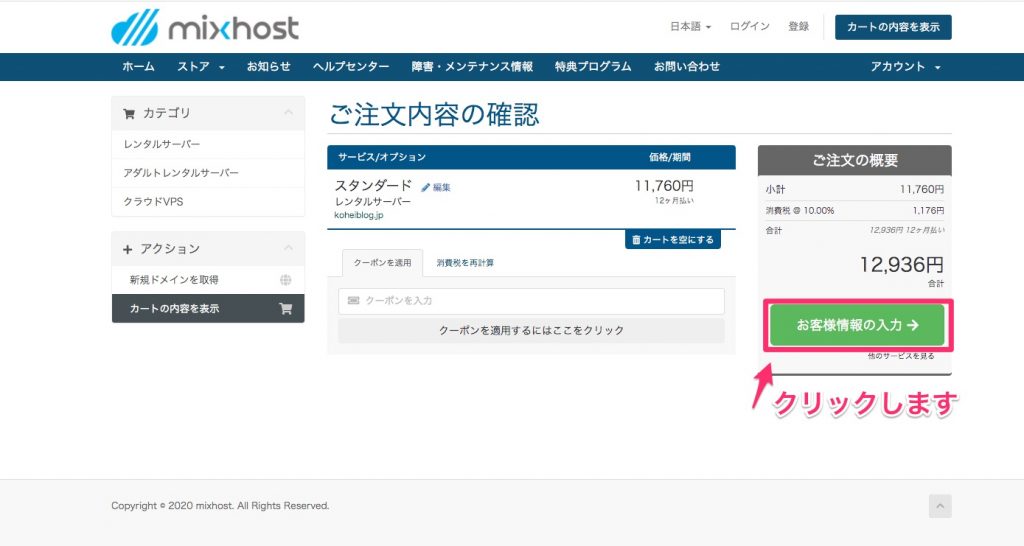Click the globe icon beside 新規ドメインを取得

click(x=286, y=280)
